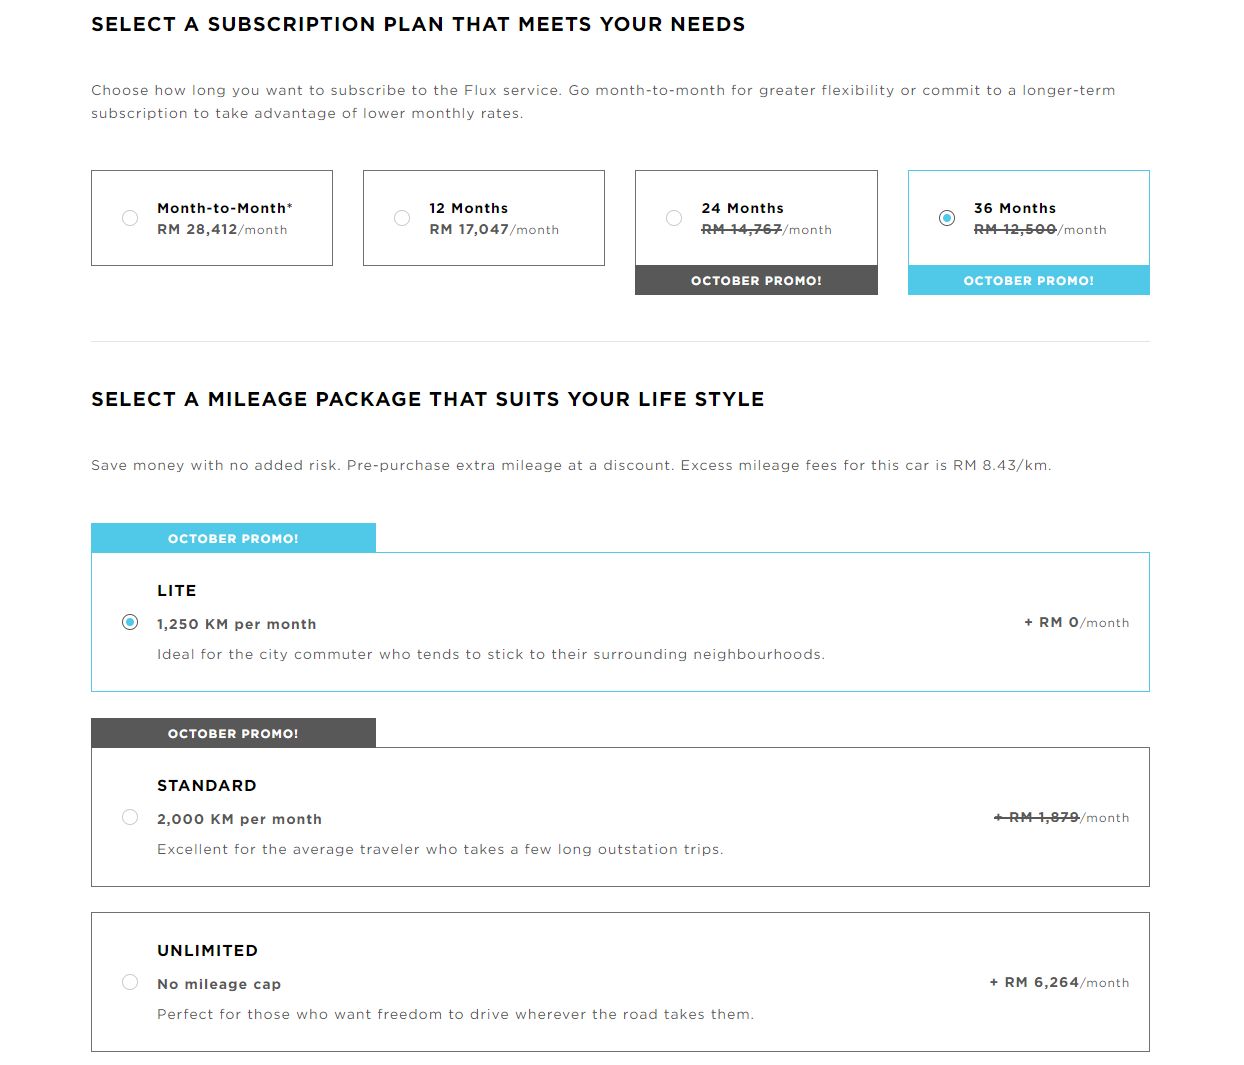The height and width of the screenshot is (1065, 1244).
Task: Pick the 24 Months plan radio button
Action: click(674, 218)
